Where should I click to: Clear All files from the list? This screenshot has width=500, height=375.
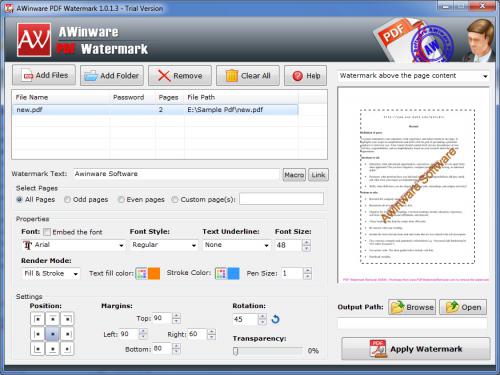coord(248,76)
